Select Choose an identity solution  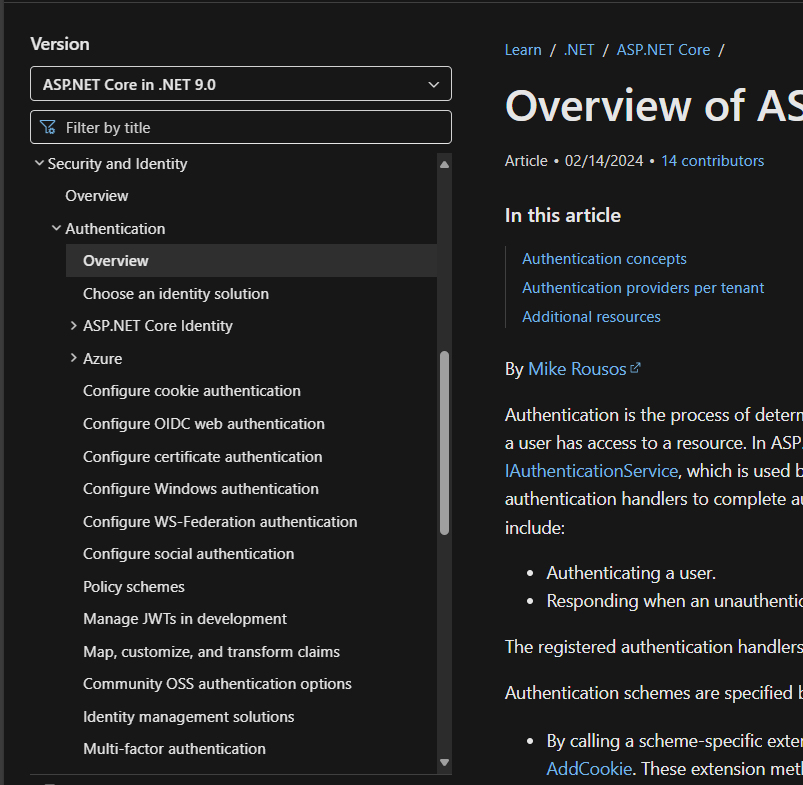tap(176, 294)
